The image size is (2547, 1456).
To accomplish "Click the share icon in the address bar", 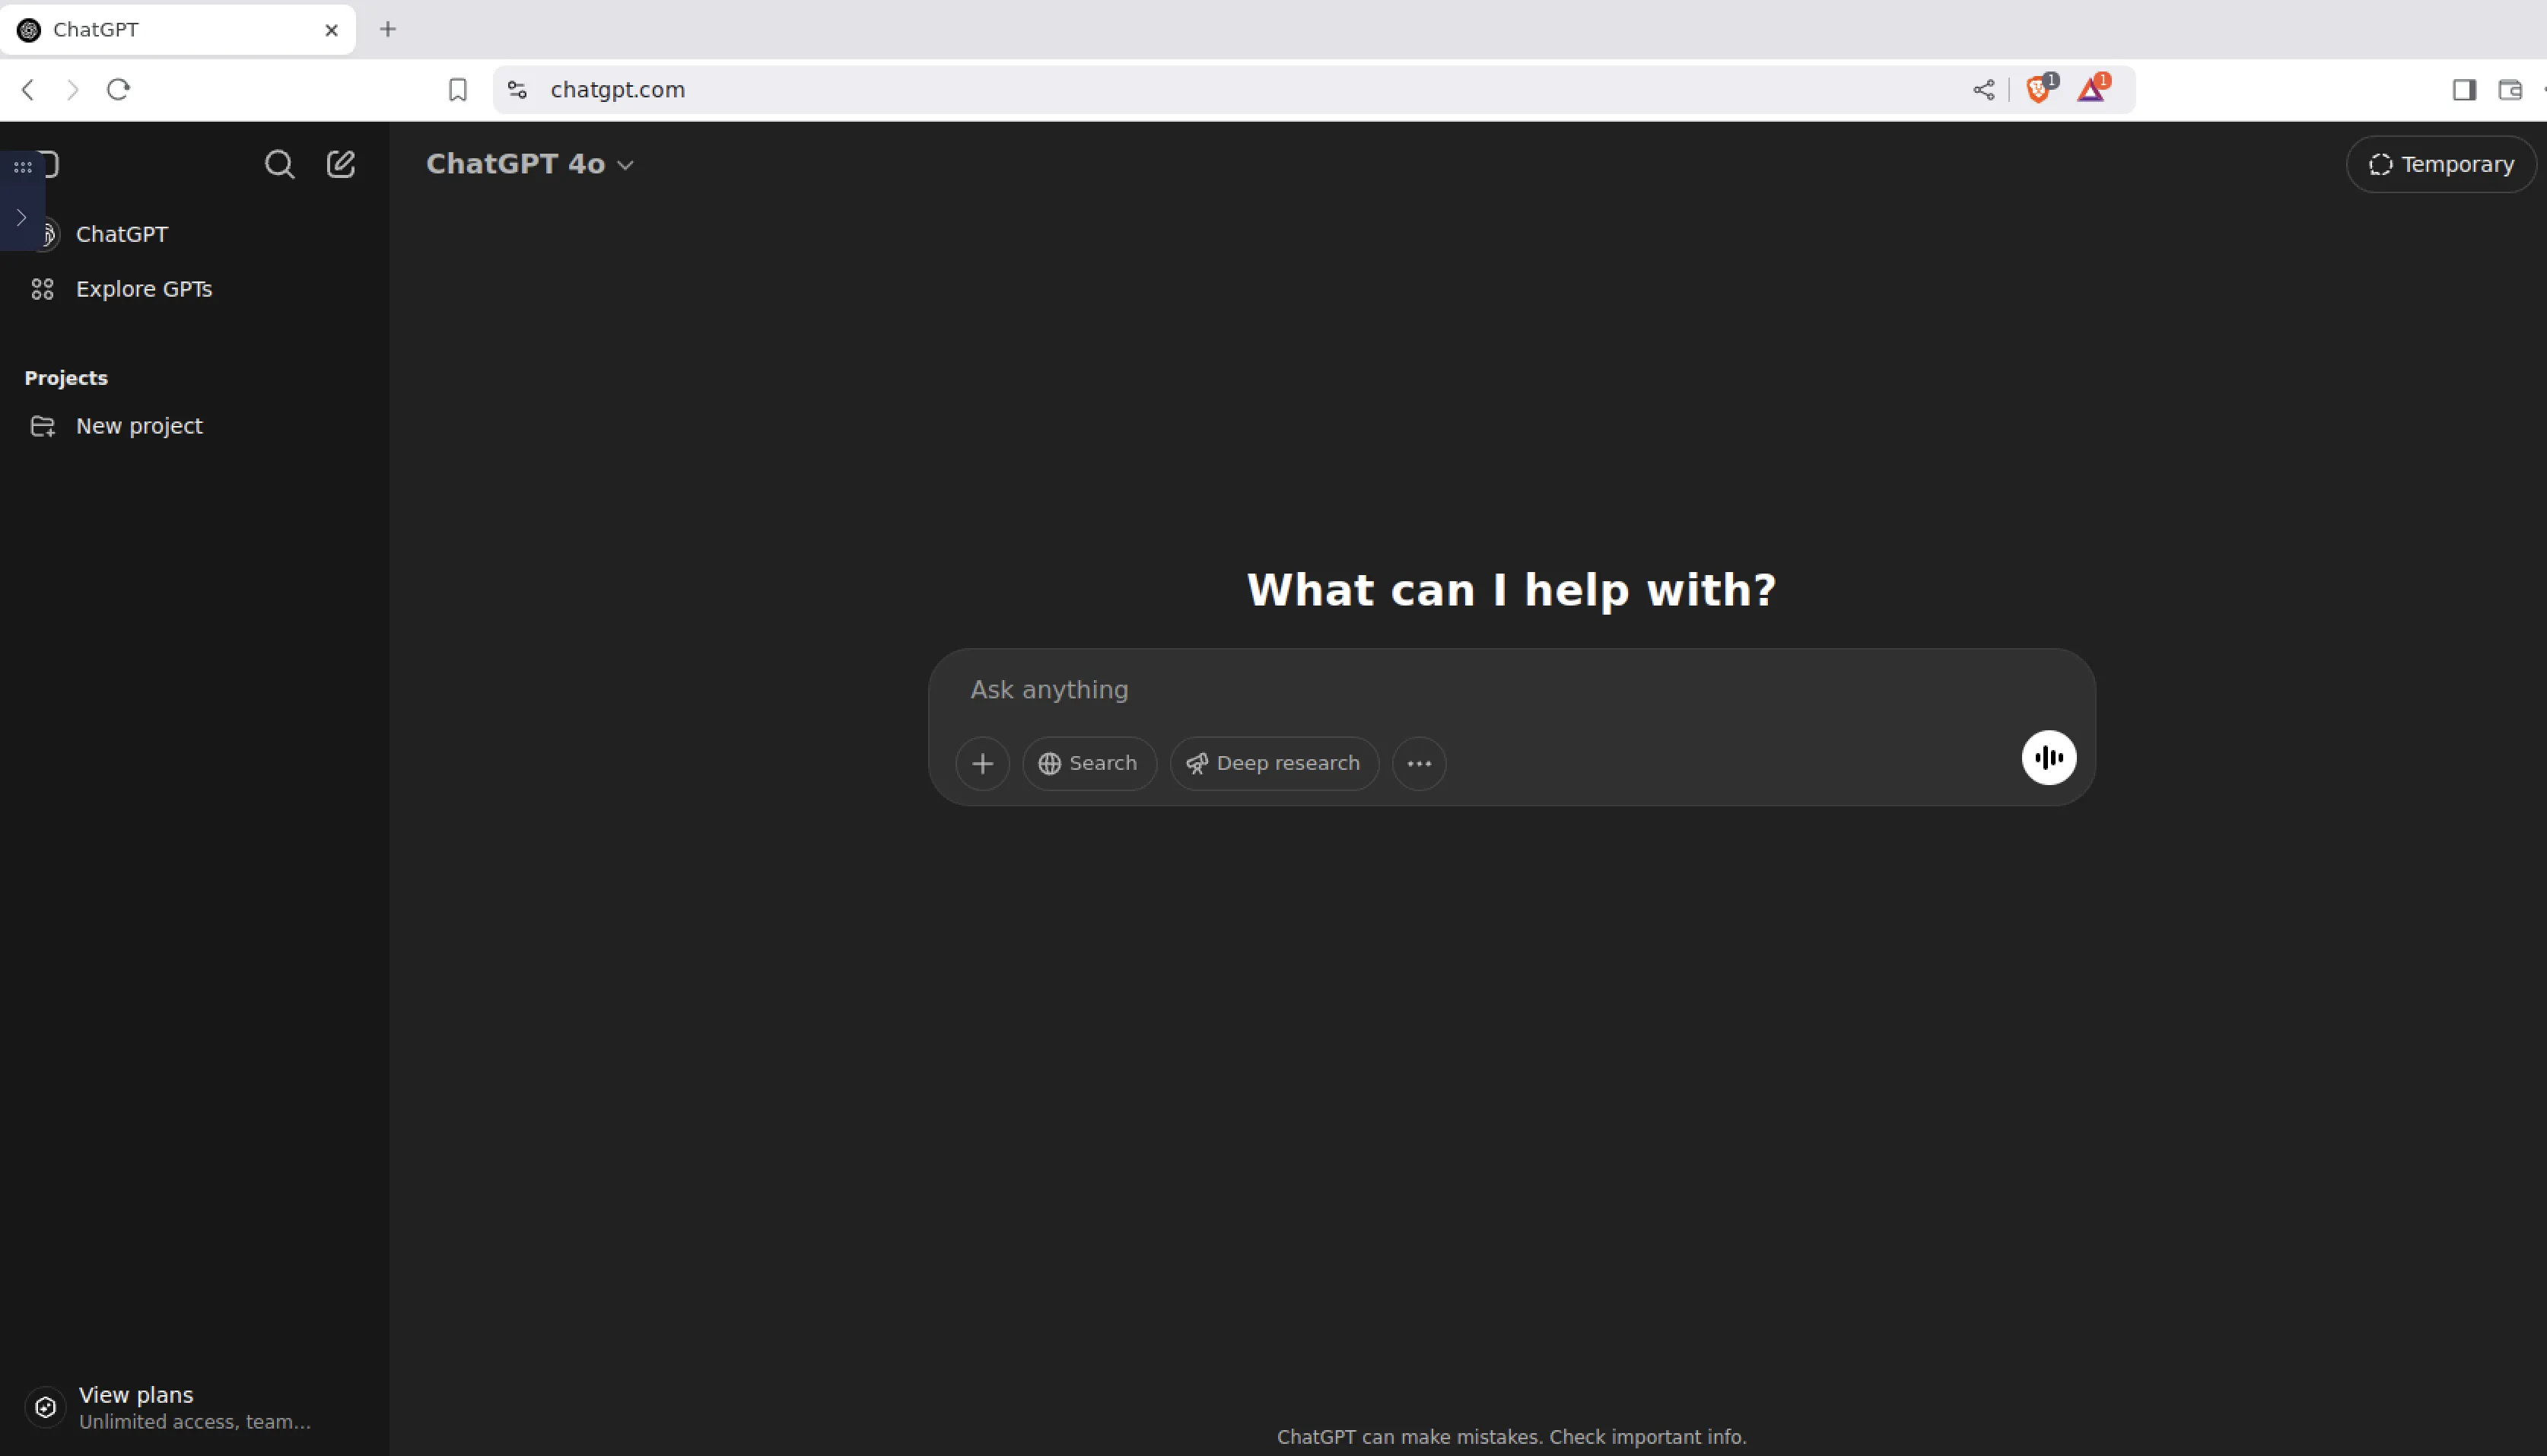I will [1984, 90].
